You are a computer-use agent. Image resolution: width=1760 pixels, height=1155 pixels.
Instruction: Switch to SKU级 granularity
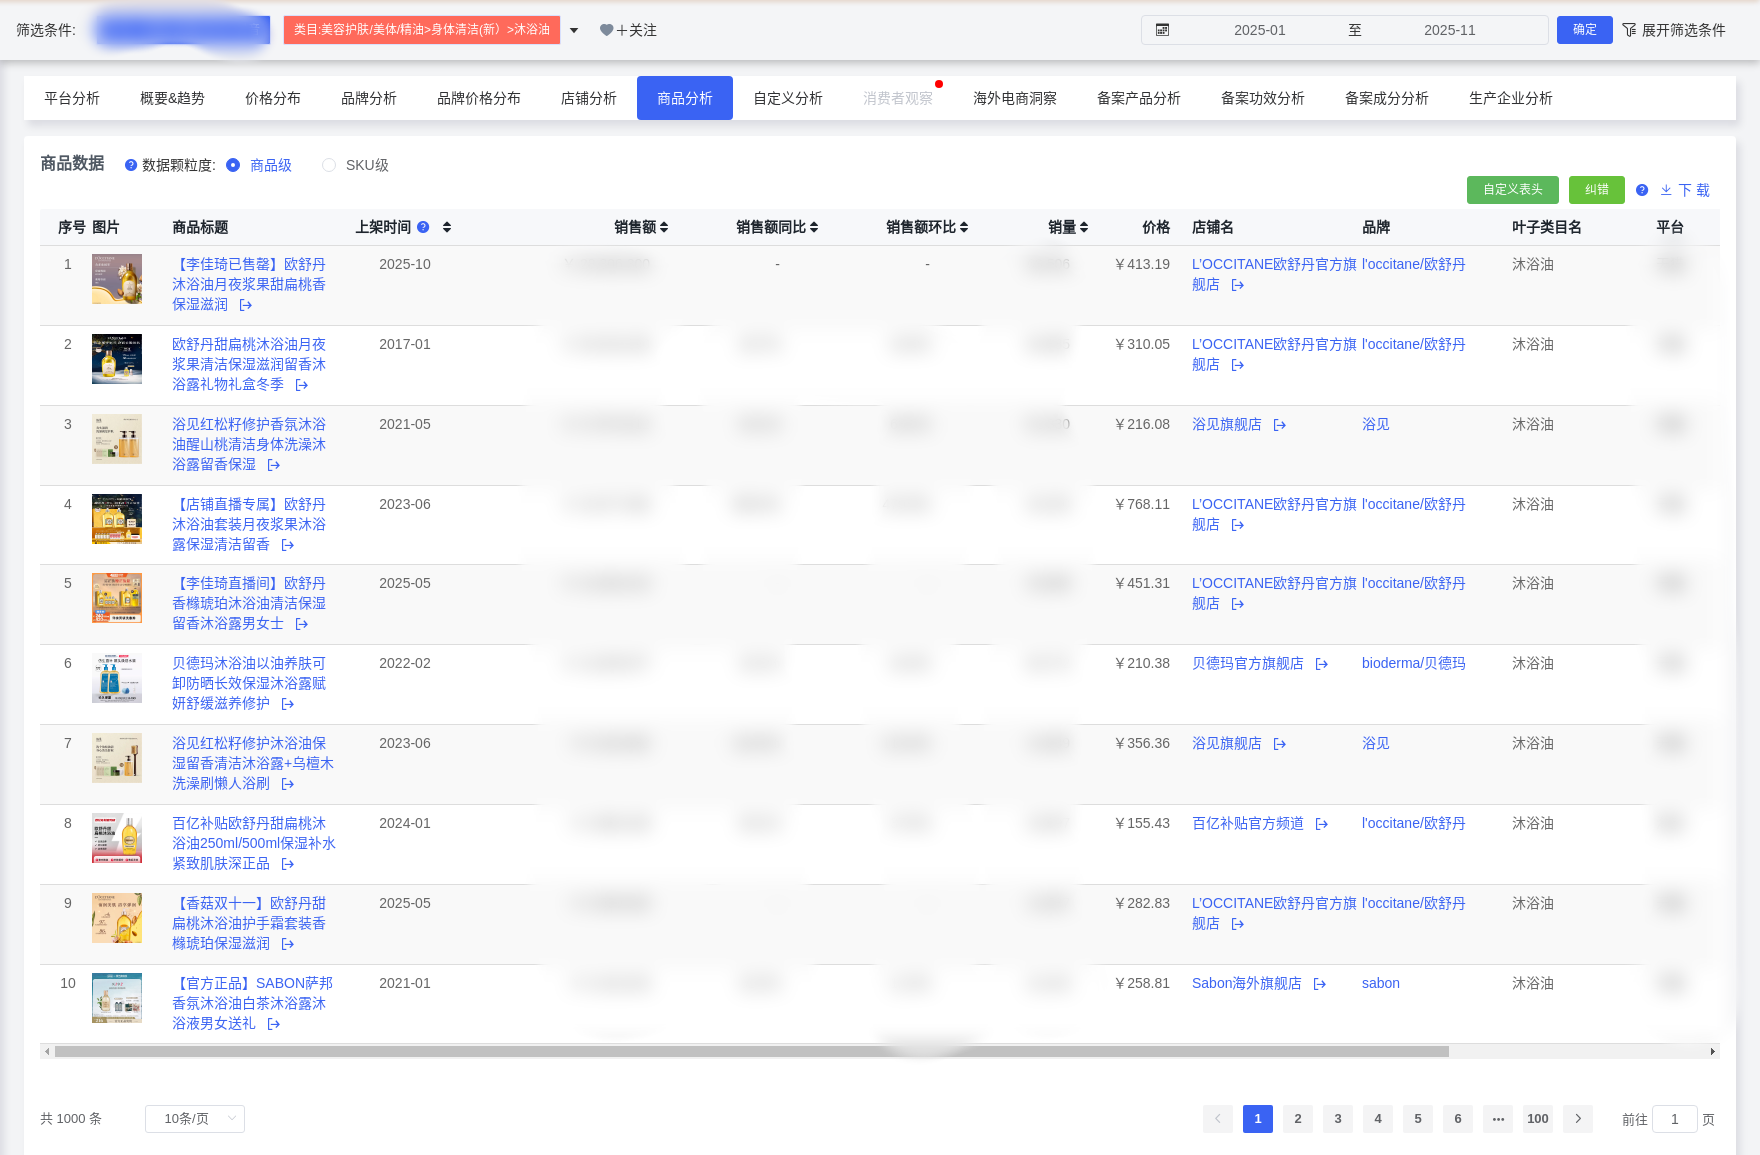[x=329, y=165]
